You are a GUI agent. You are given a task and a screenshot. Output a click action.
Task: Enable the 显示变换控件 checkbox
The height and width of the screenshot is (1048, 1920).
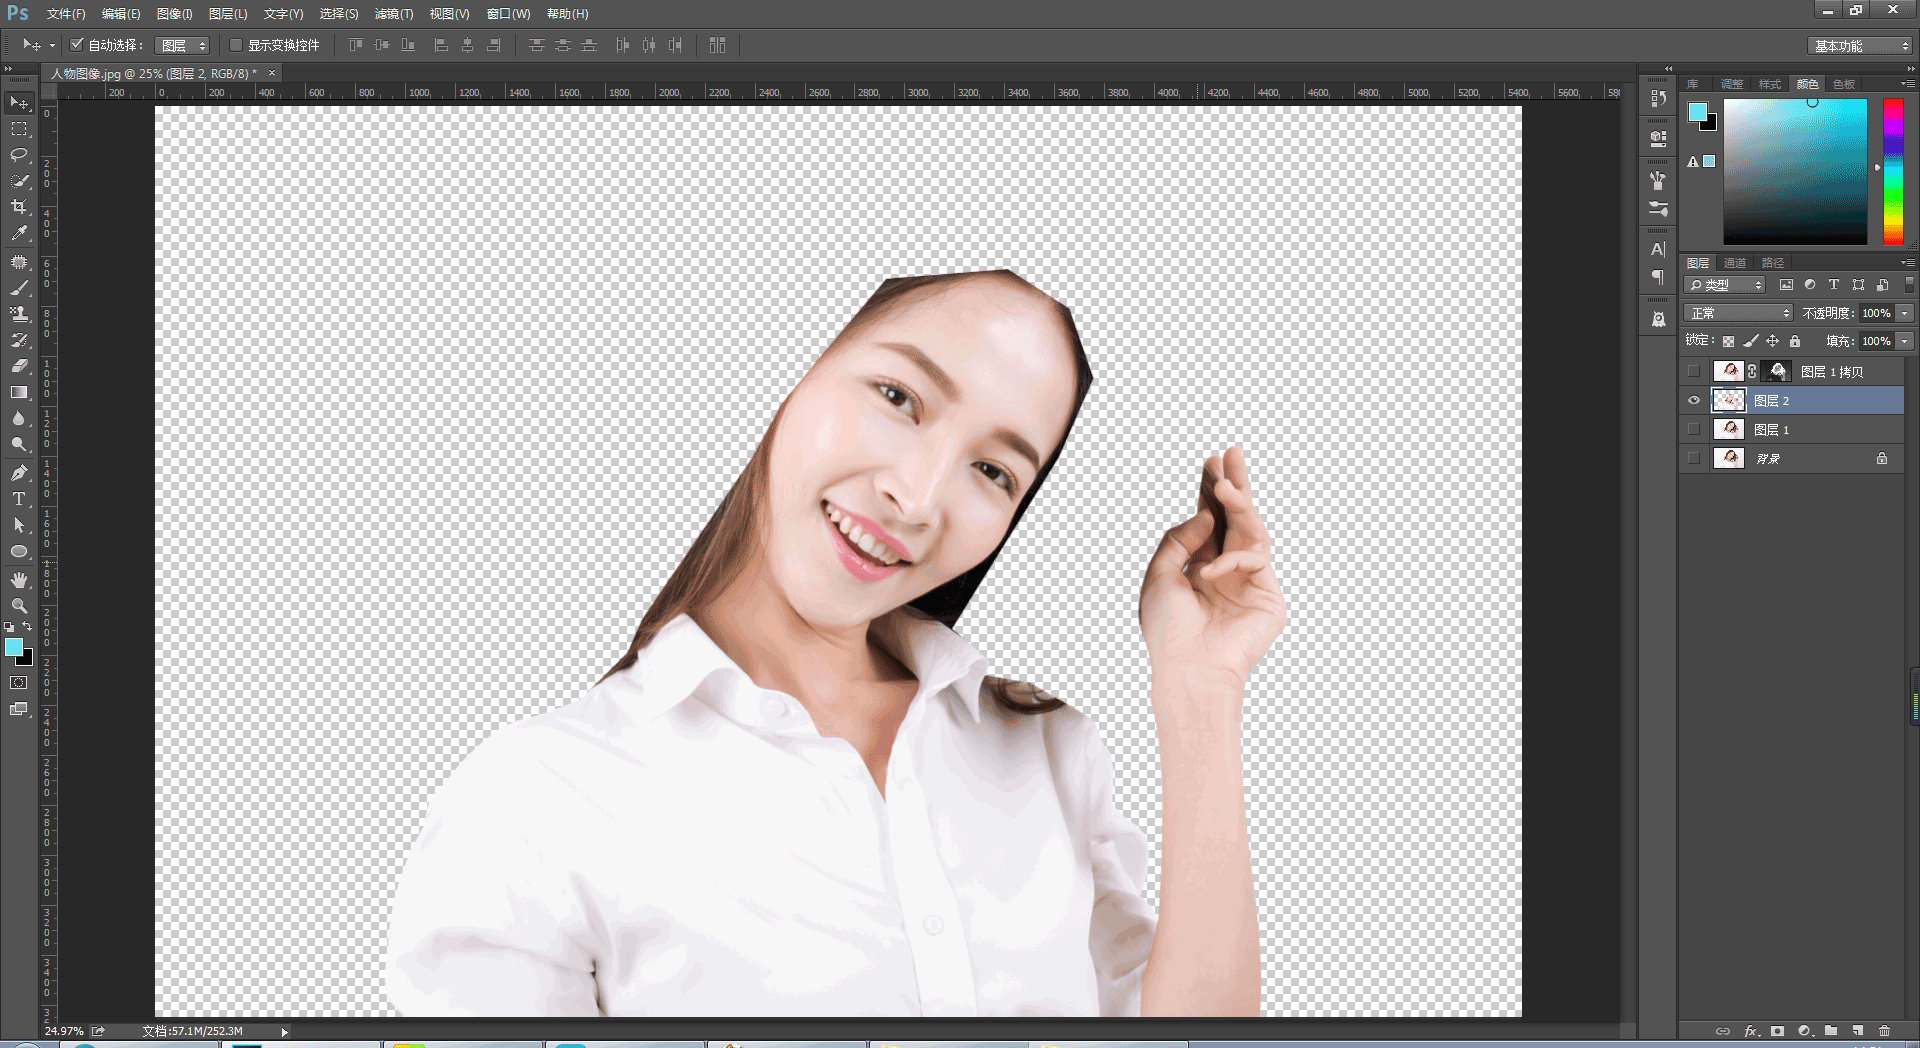point(236,45)
